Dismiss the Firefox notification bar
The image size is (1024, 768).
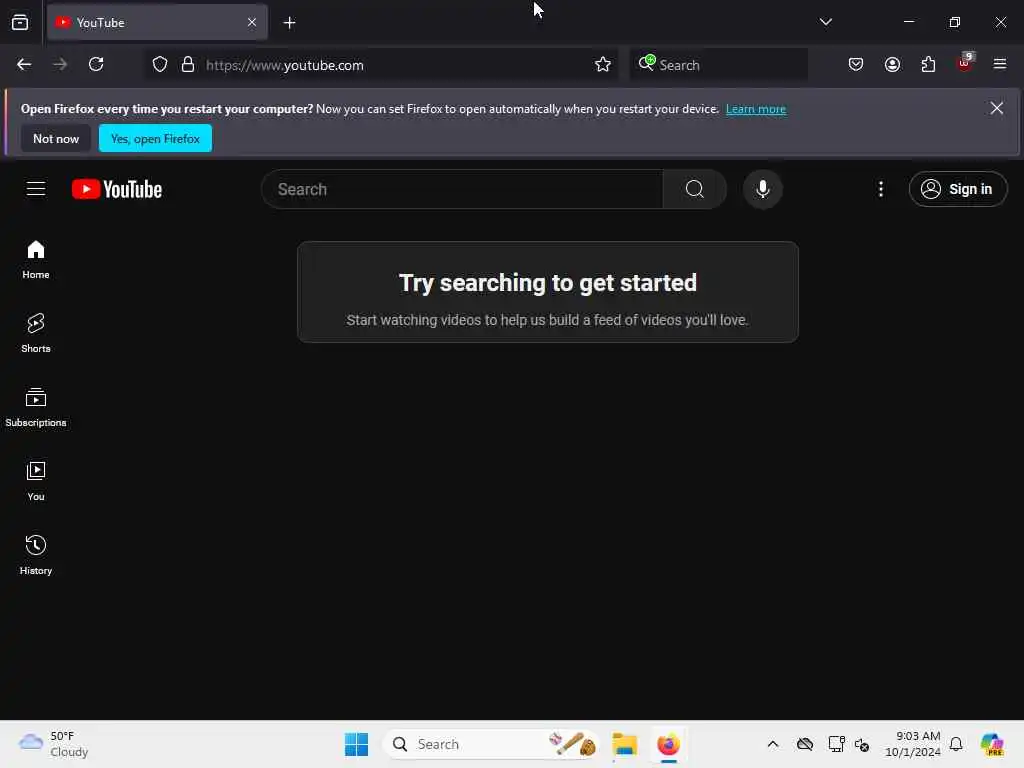click(x=997, y=108)
